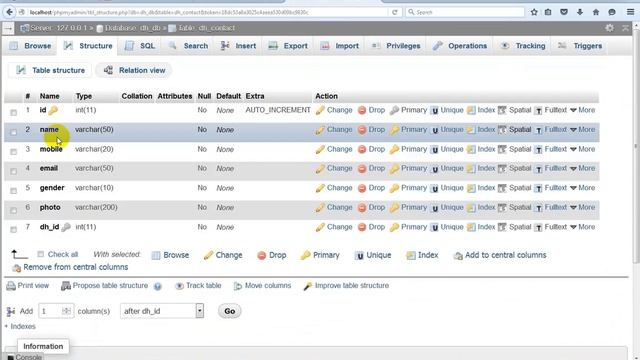Viewport: 640px width, 360px height.
Task: Click With selected Drop link
Action: pyautogui.click(x=272, y=255)
